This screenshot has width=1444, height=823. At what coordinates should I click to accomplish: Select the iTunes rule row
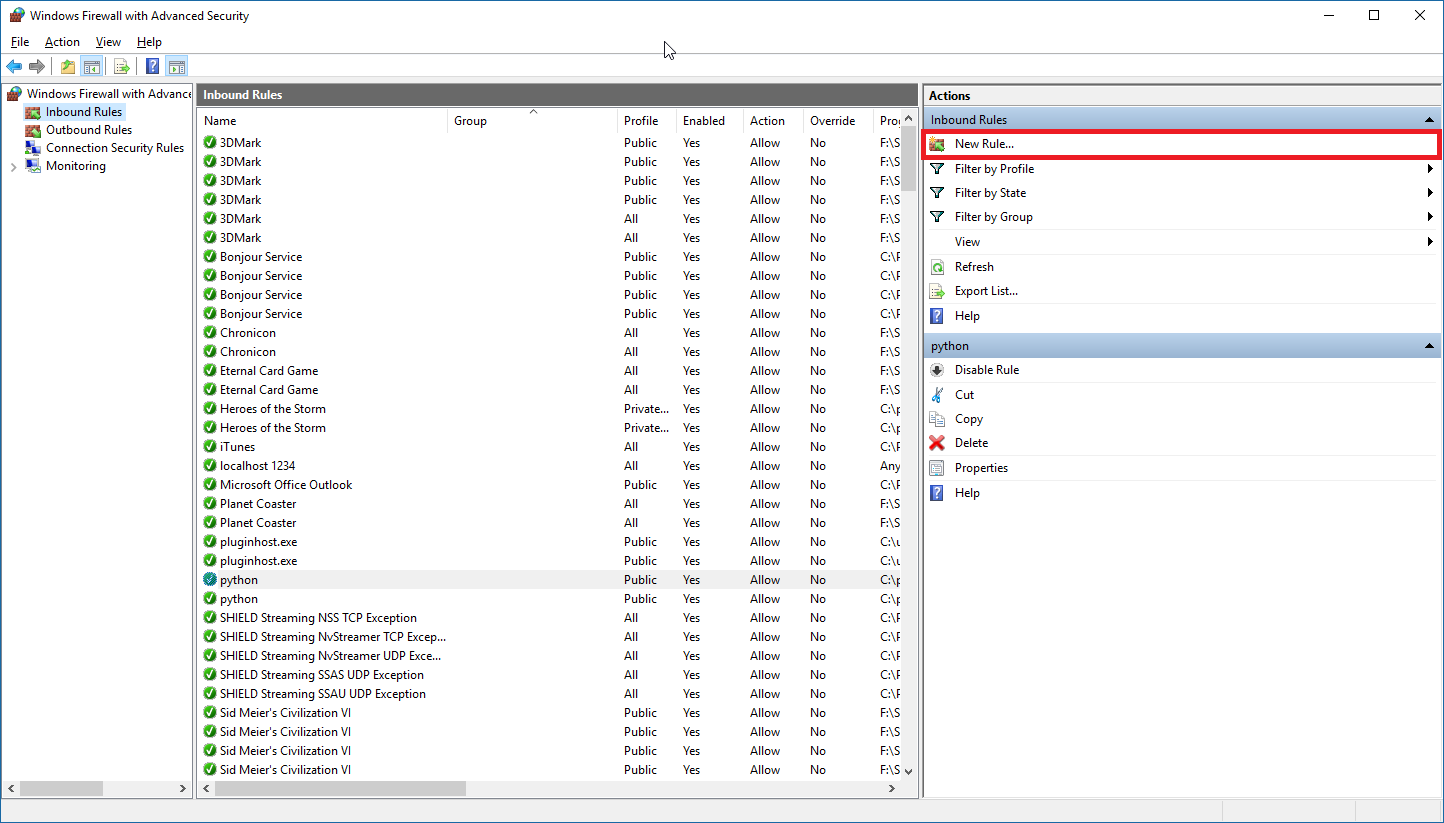point(548,447)
